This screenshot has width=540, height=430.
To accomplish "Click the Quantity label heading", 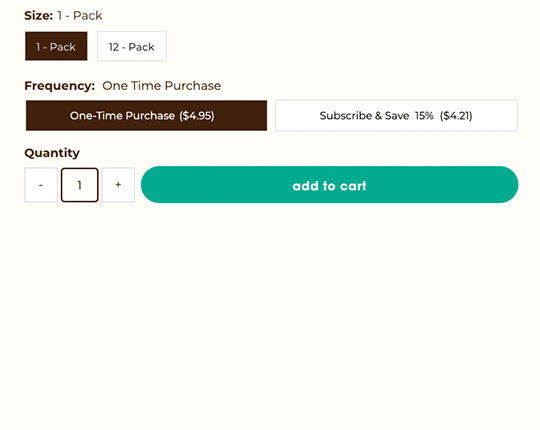I will click(52, 153).
